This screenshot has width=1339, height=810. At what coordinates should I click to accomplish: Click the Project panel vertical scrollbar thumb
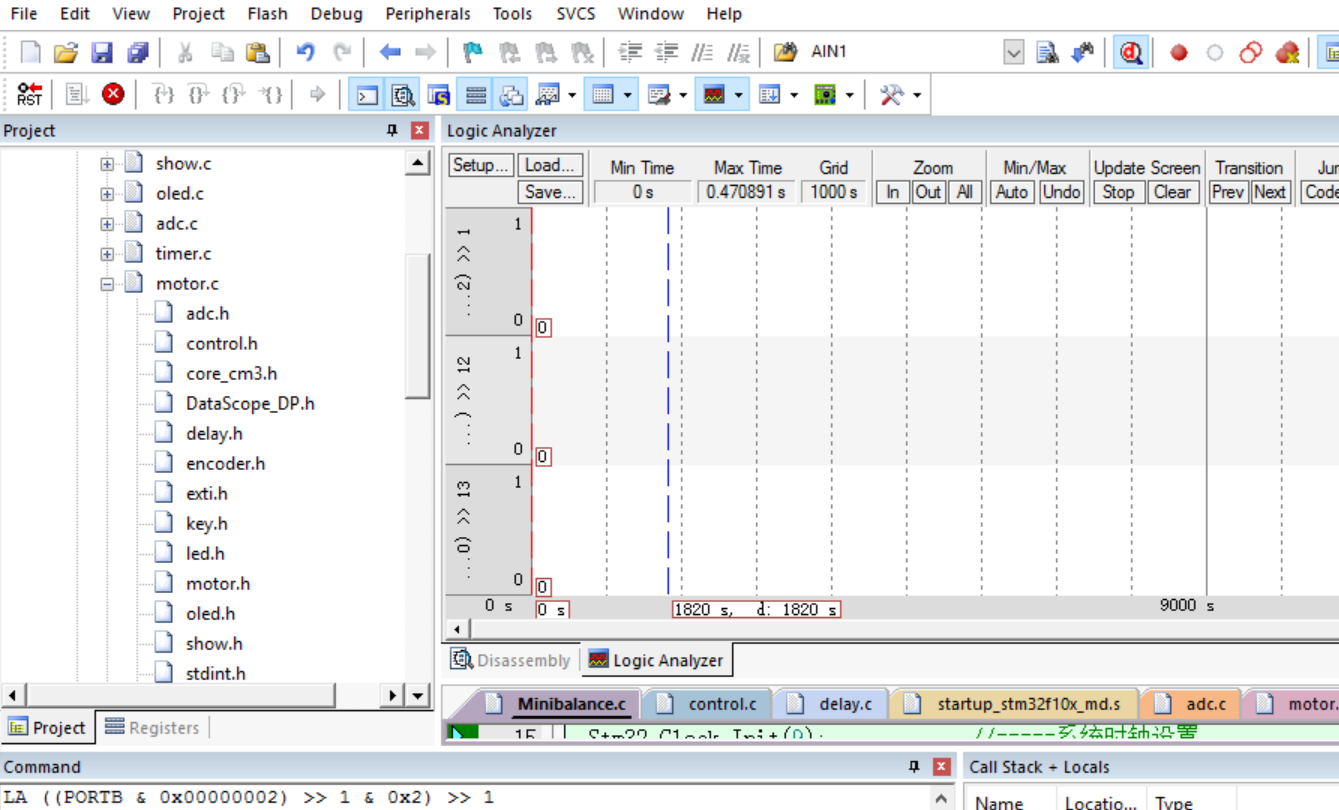pyautogui.click(x=417, y=325)
